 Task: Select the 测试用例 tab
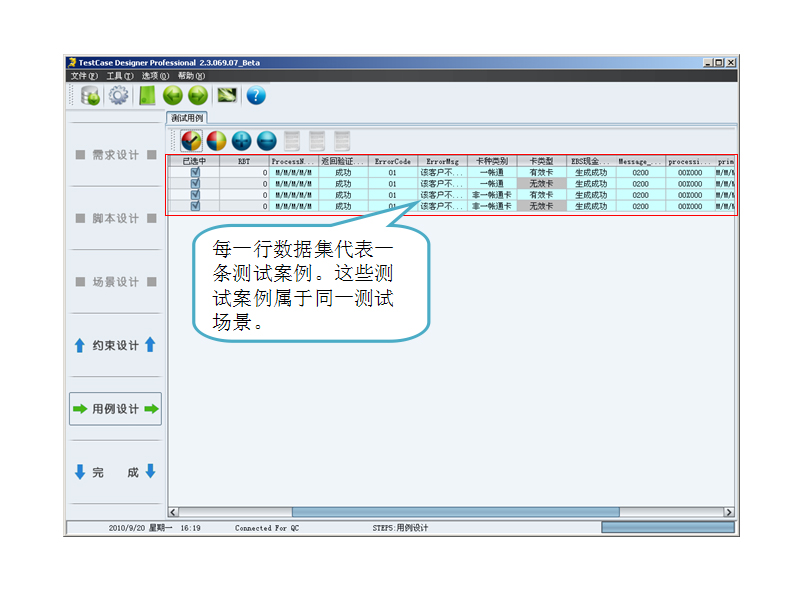click(x=187, y=118)
